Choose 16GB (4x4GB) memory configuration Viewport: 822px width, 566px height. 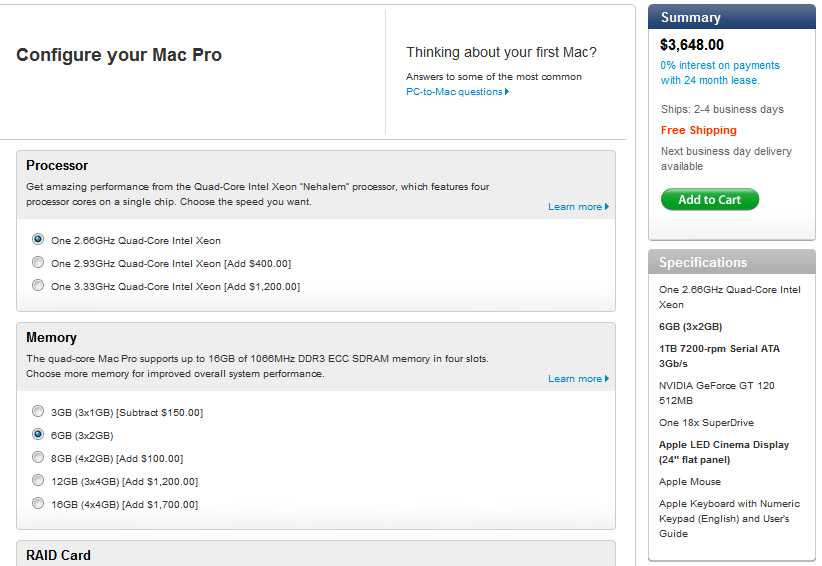coord(38,504)
